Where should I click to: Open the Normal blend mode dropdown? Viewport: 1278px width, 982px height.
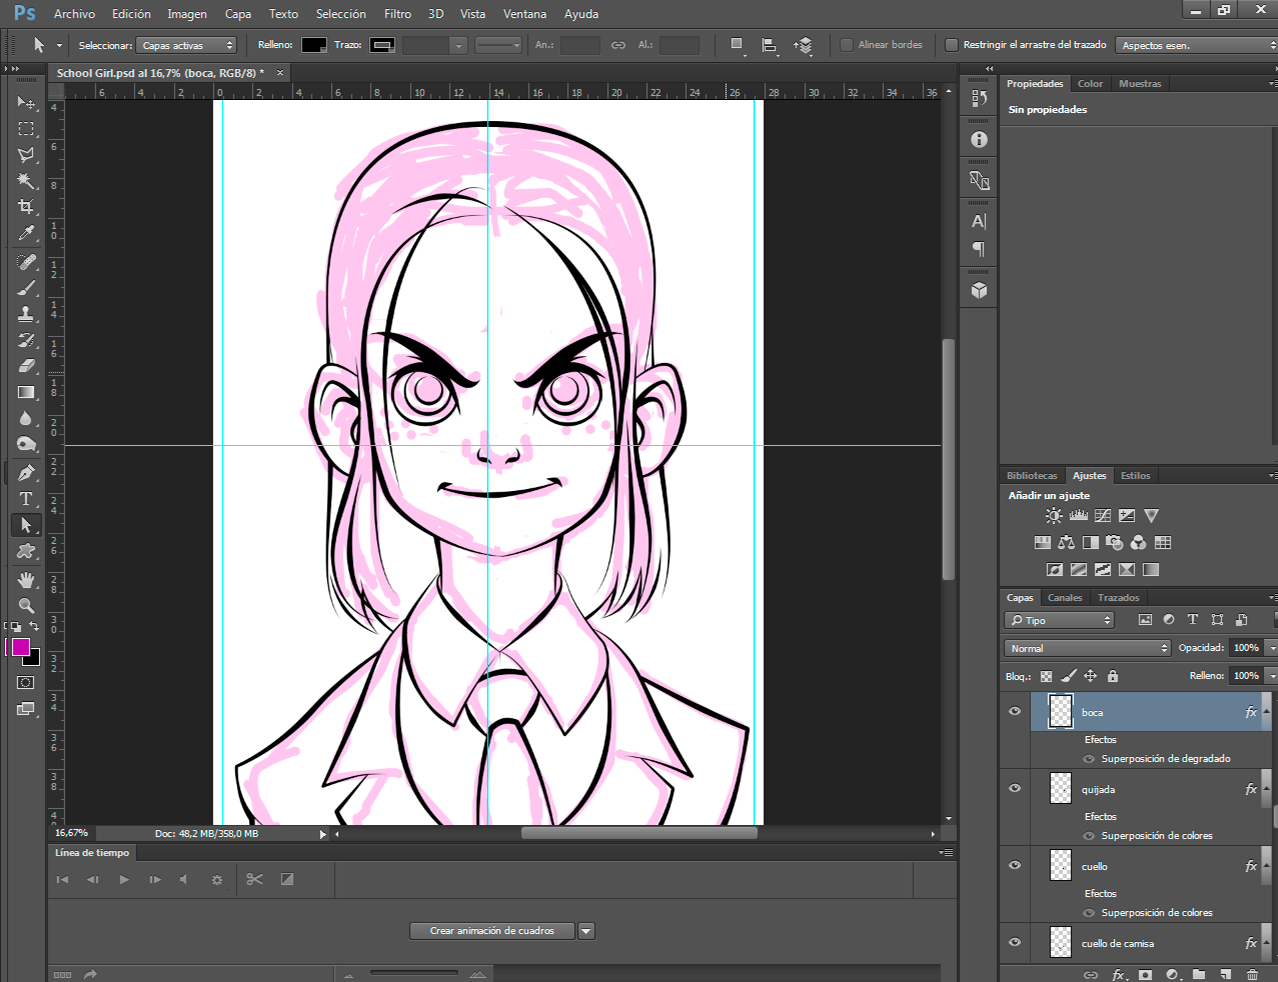pyautogui.click(x=1087, y=648)
